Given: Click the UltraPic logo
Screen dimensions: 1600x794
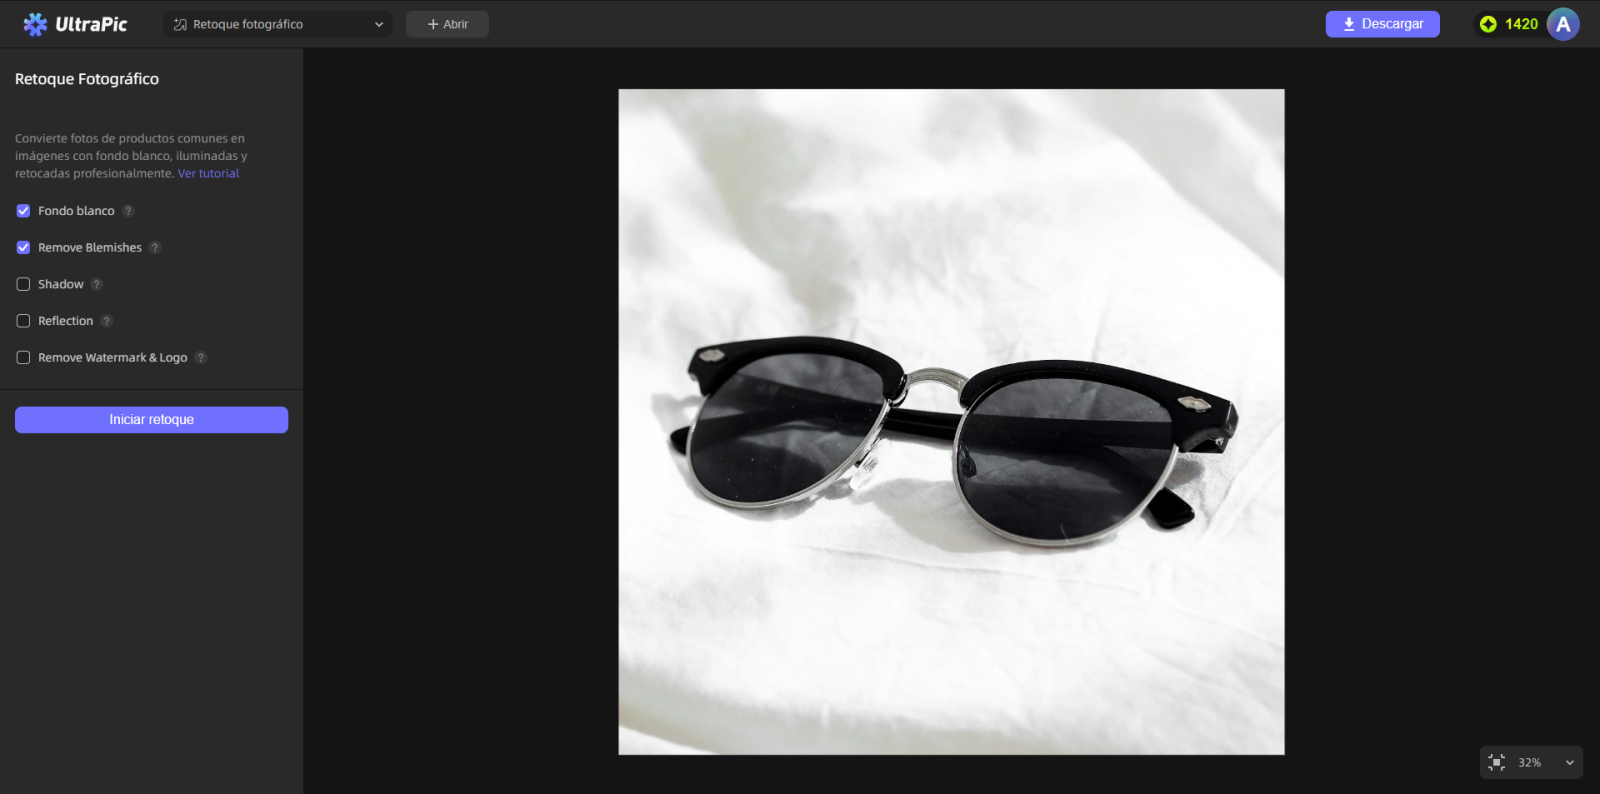Looking at the screenshot, I should pyautogui.click(x=75, y=24).
